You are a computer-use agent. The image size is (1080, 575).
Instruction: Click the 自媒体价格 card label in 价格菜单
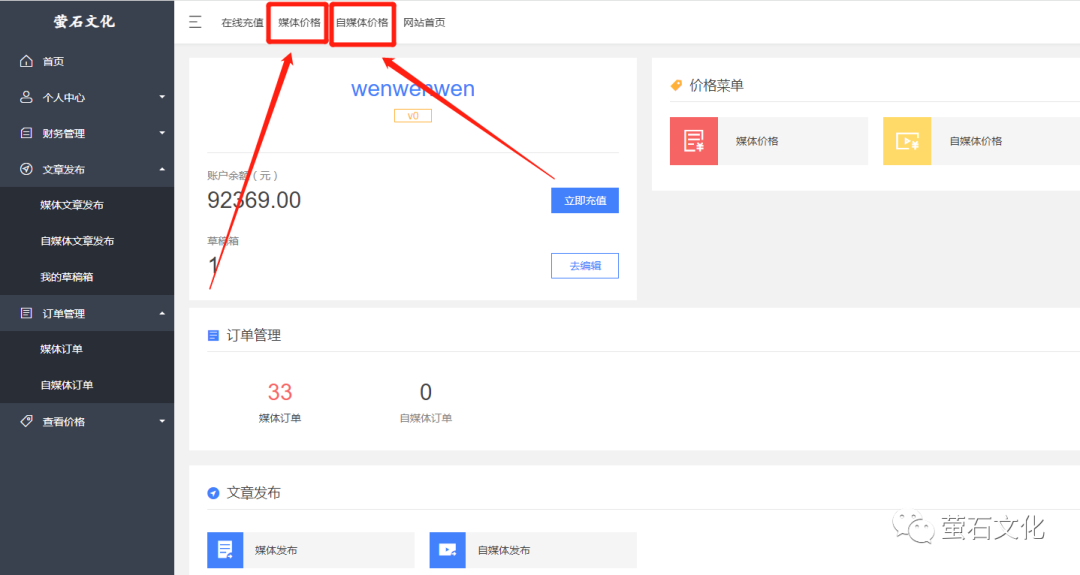coord(976,141)
